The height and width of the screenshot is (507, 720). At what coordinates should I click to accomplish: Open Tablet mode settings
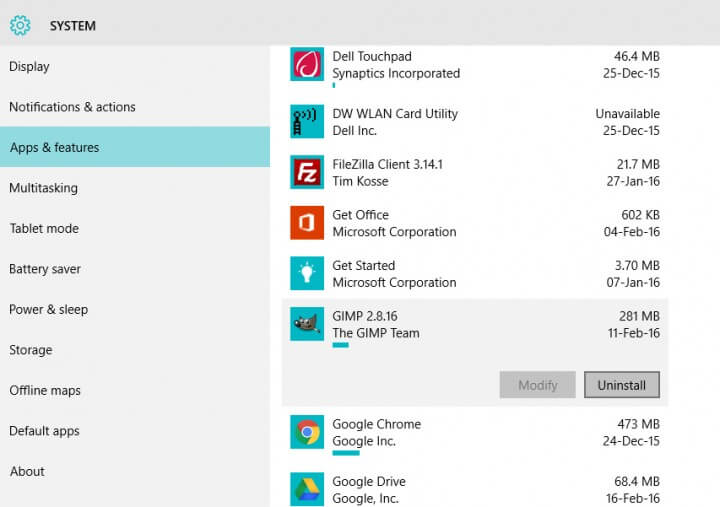point(135,228)
